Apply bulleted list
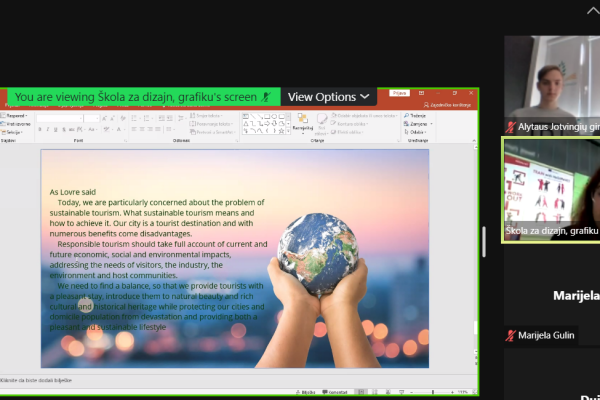 (135, 118)
